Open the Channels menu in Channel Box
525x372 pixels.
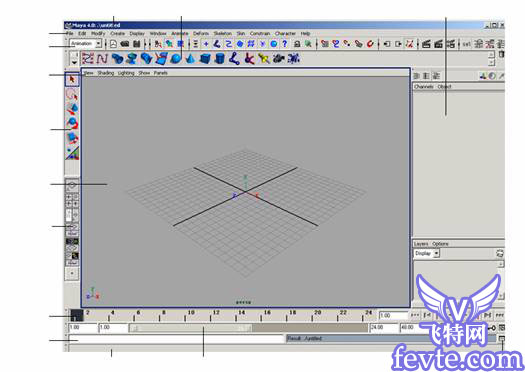[x=424, y=86]
